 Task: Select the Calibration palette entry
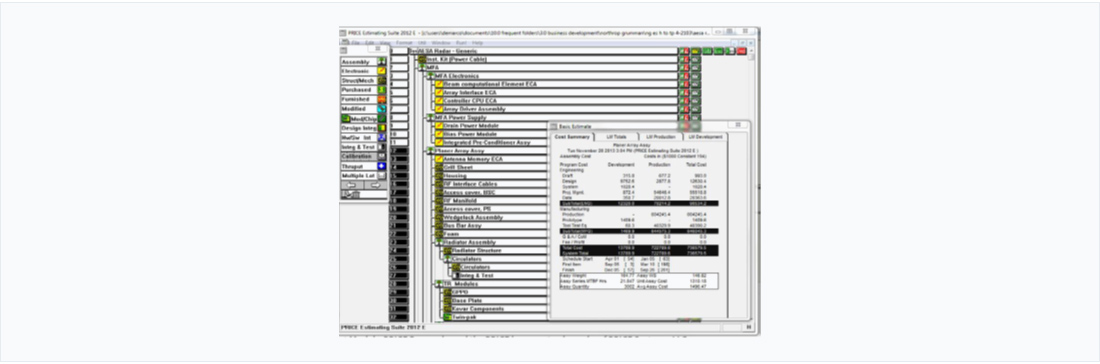363,156
